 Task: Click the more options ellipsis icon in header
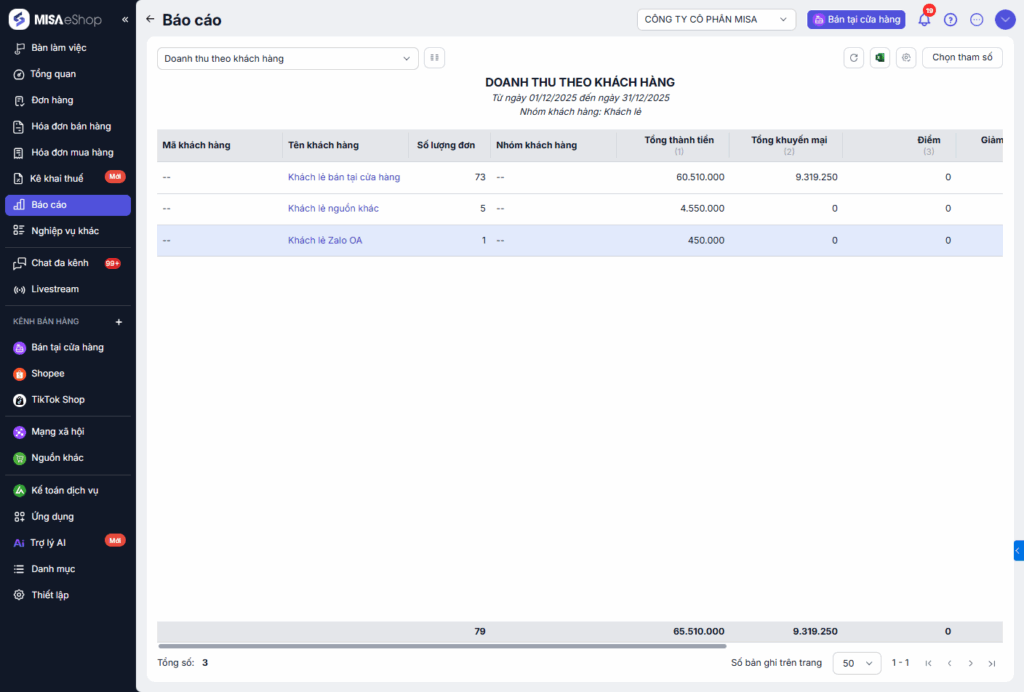point(977,20)
